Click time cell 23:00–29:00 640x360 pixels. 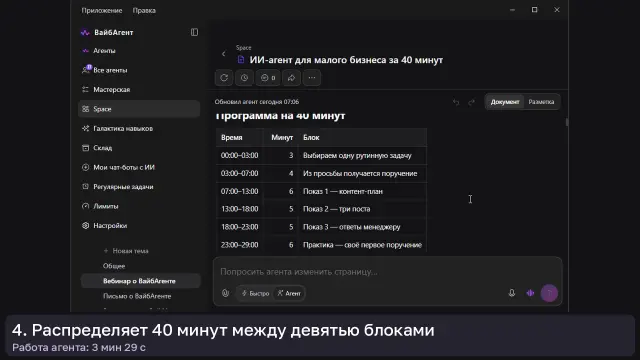pos(240,245)
